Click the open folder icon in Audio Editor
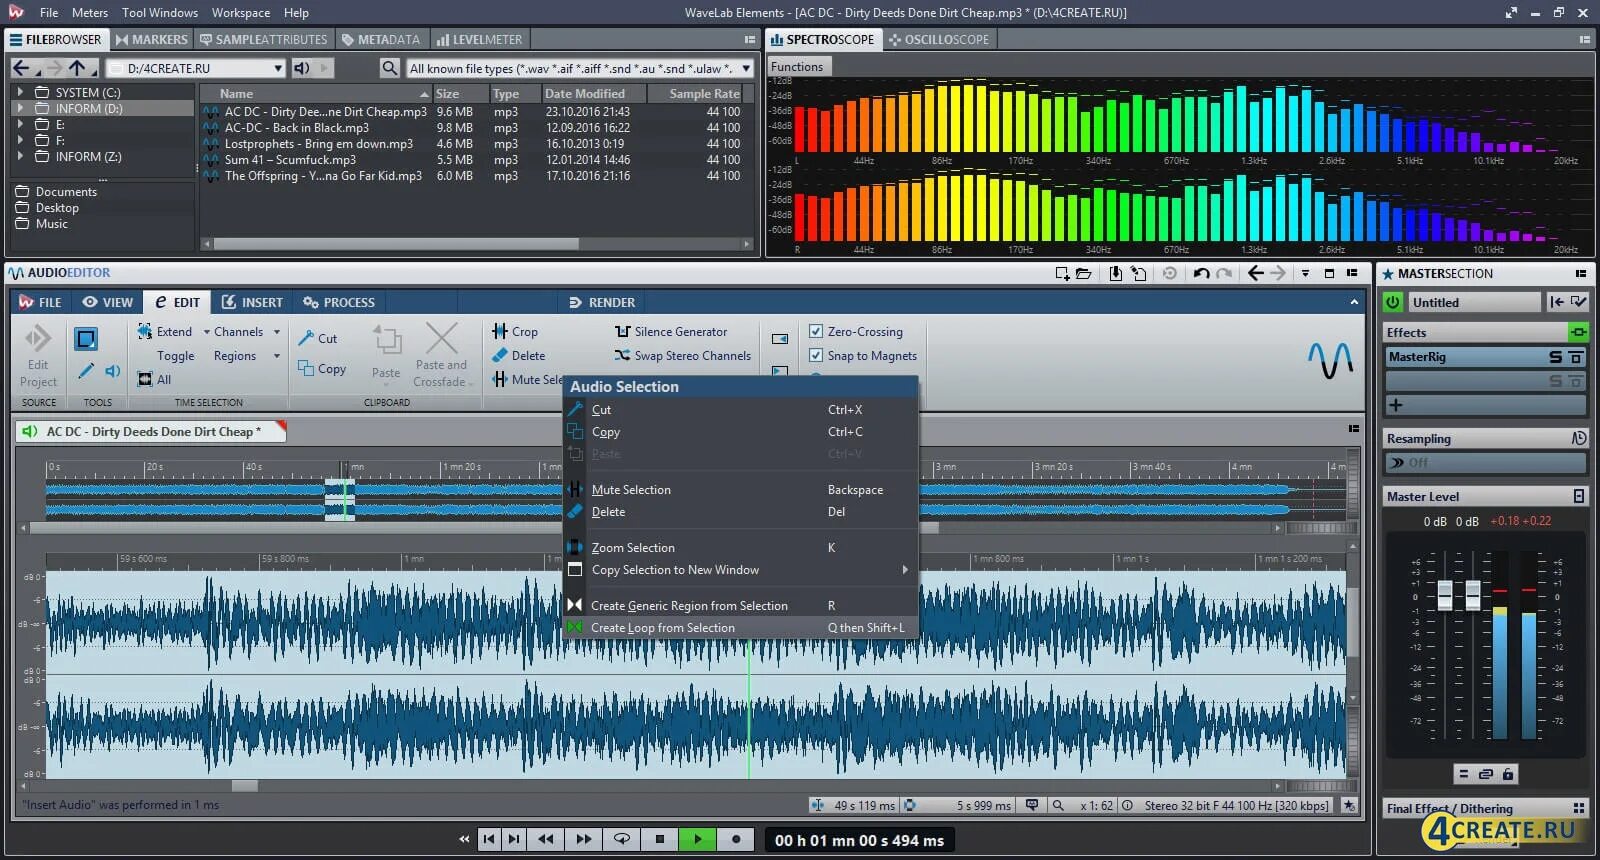This screenshot has height=860, width=1600. (x=1083, y=273)
